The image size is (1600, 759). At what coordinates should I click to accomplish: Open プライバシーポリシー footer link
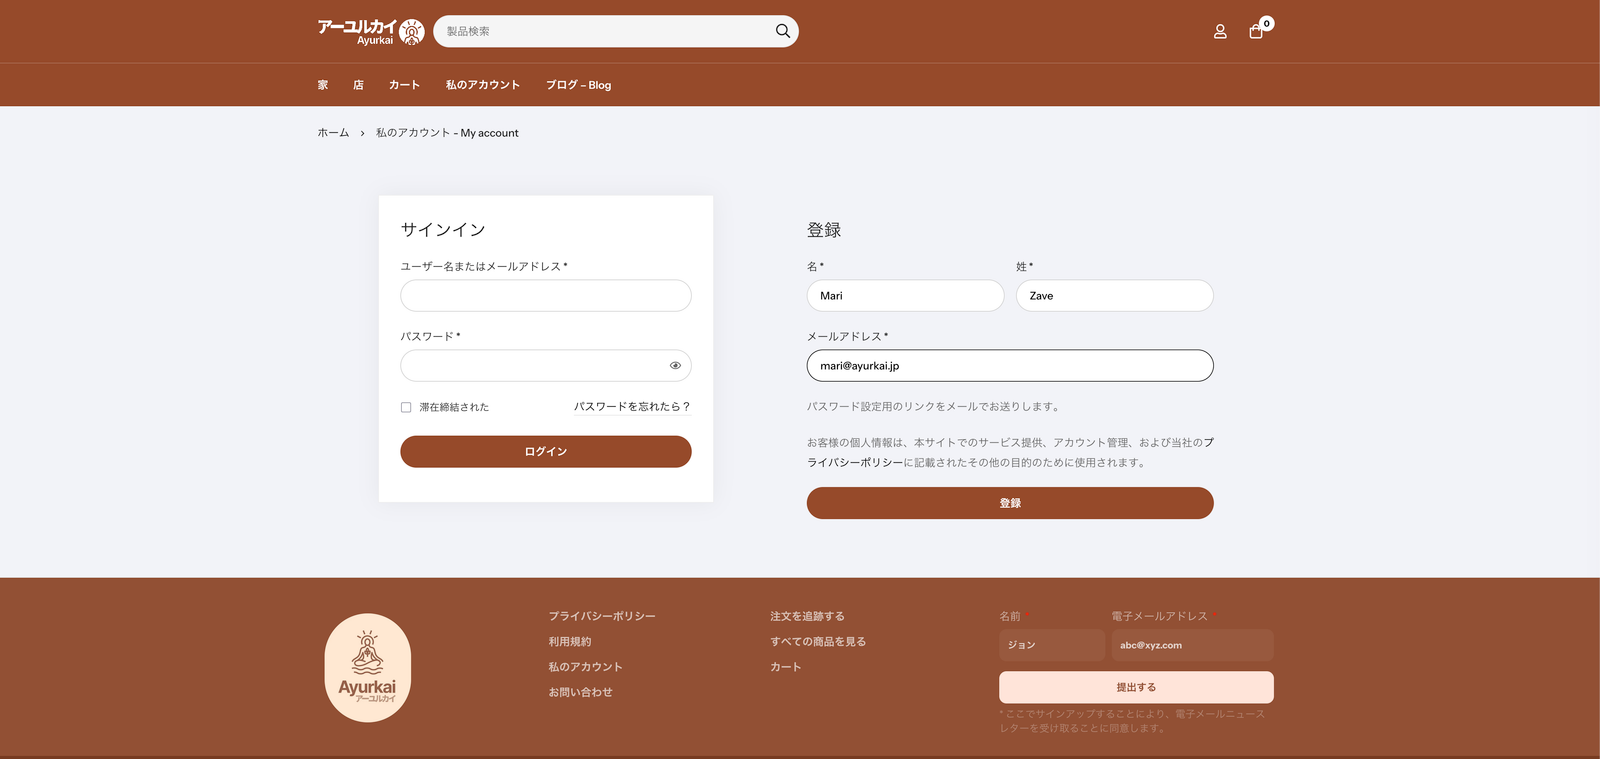(x=602, y=616)
